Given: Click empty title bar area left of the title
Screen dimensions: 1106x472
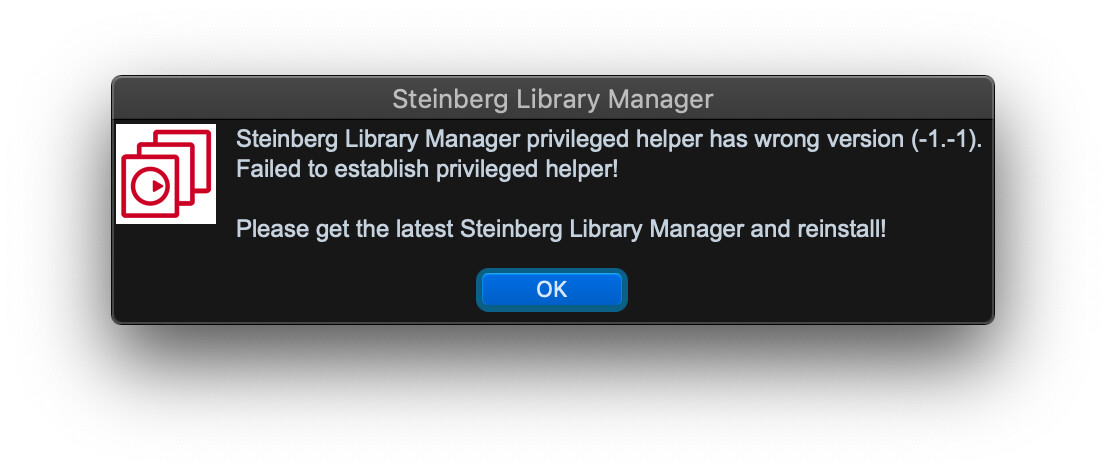Looking at the screenshot, I should click(x=250, y=99).
